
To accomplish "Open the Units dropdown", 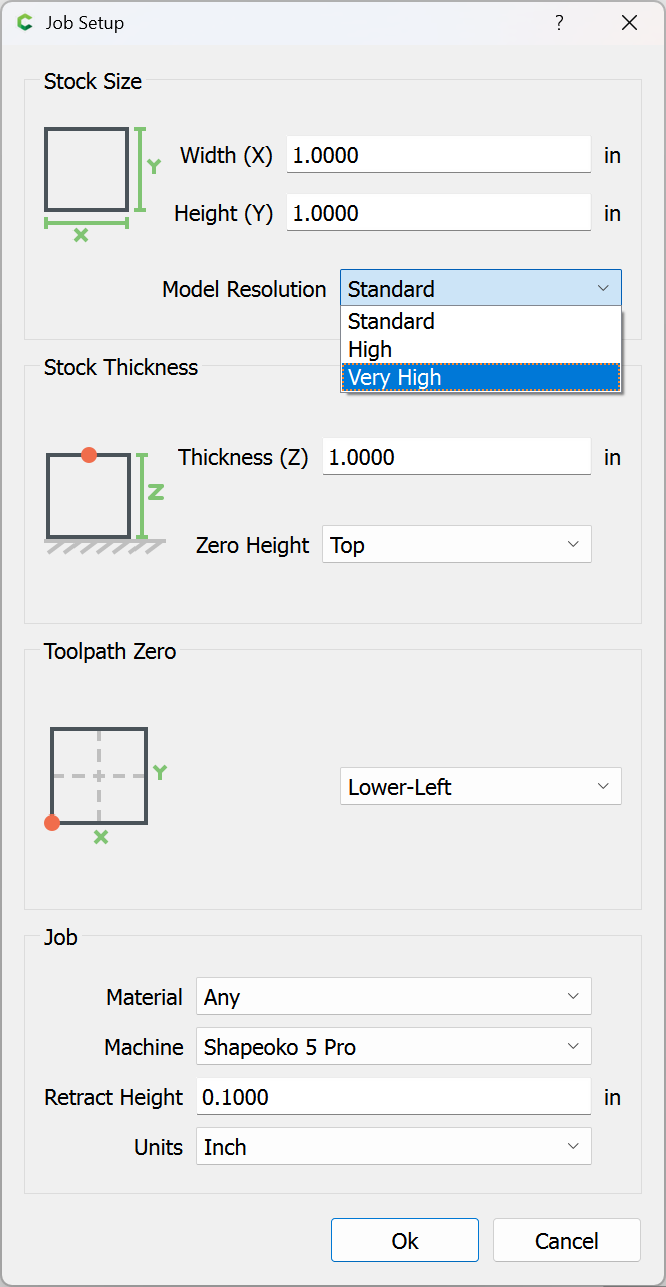I will click(x=393, y=1147).
